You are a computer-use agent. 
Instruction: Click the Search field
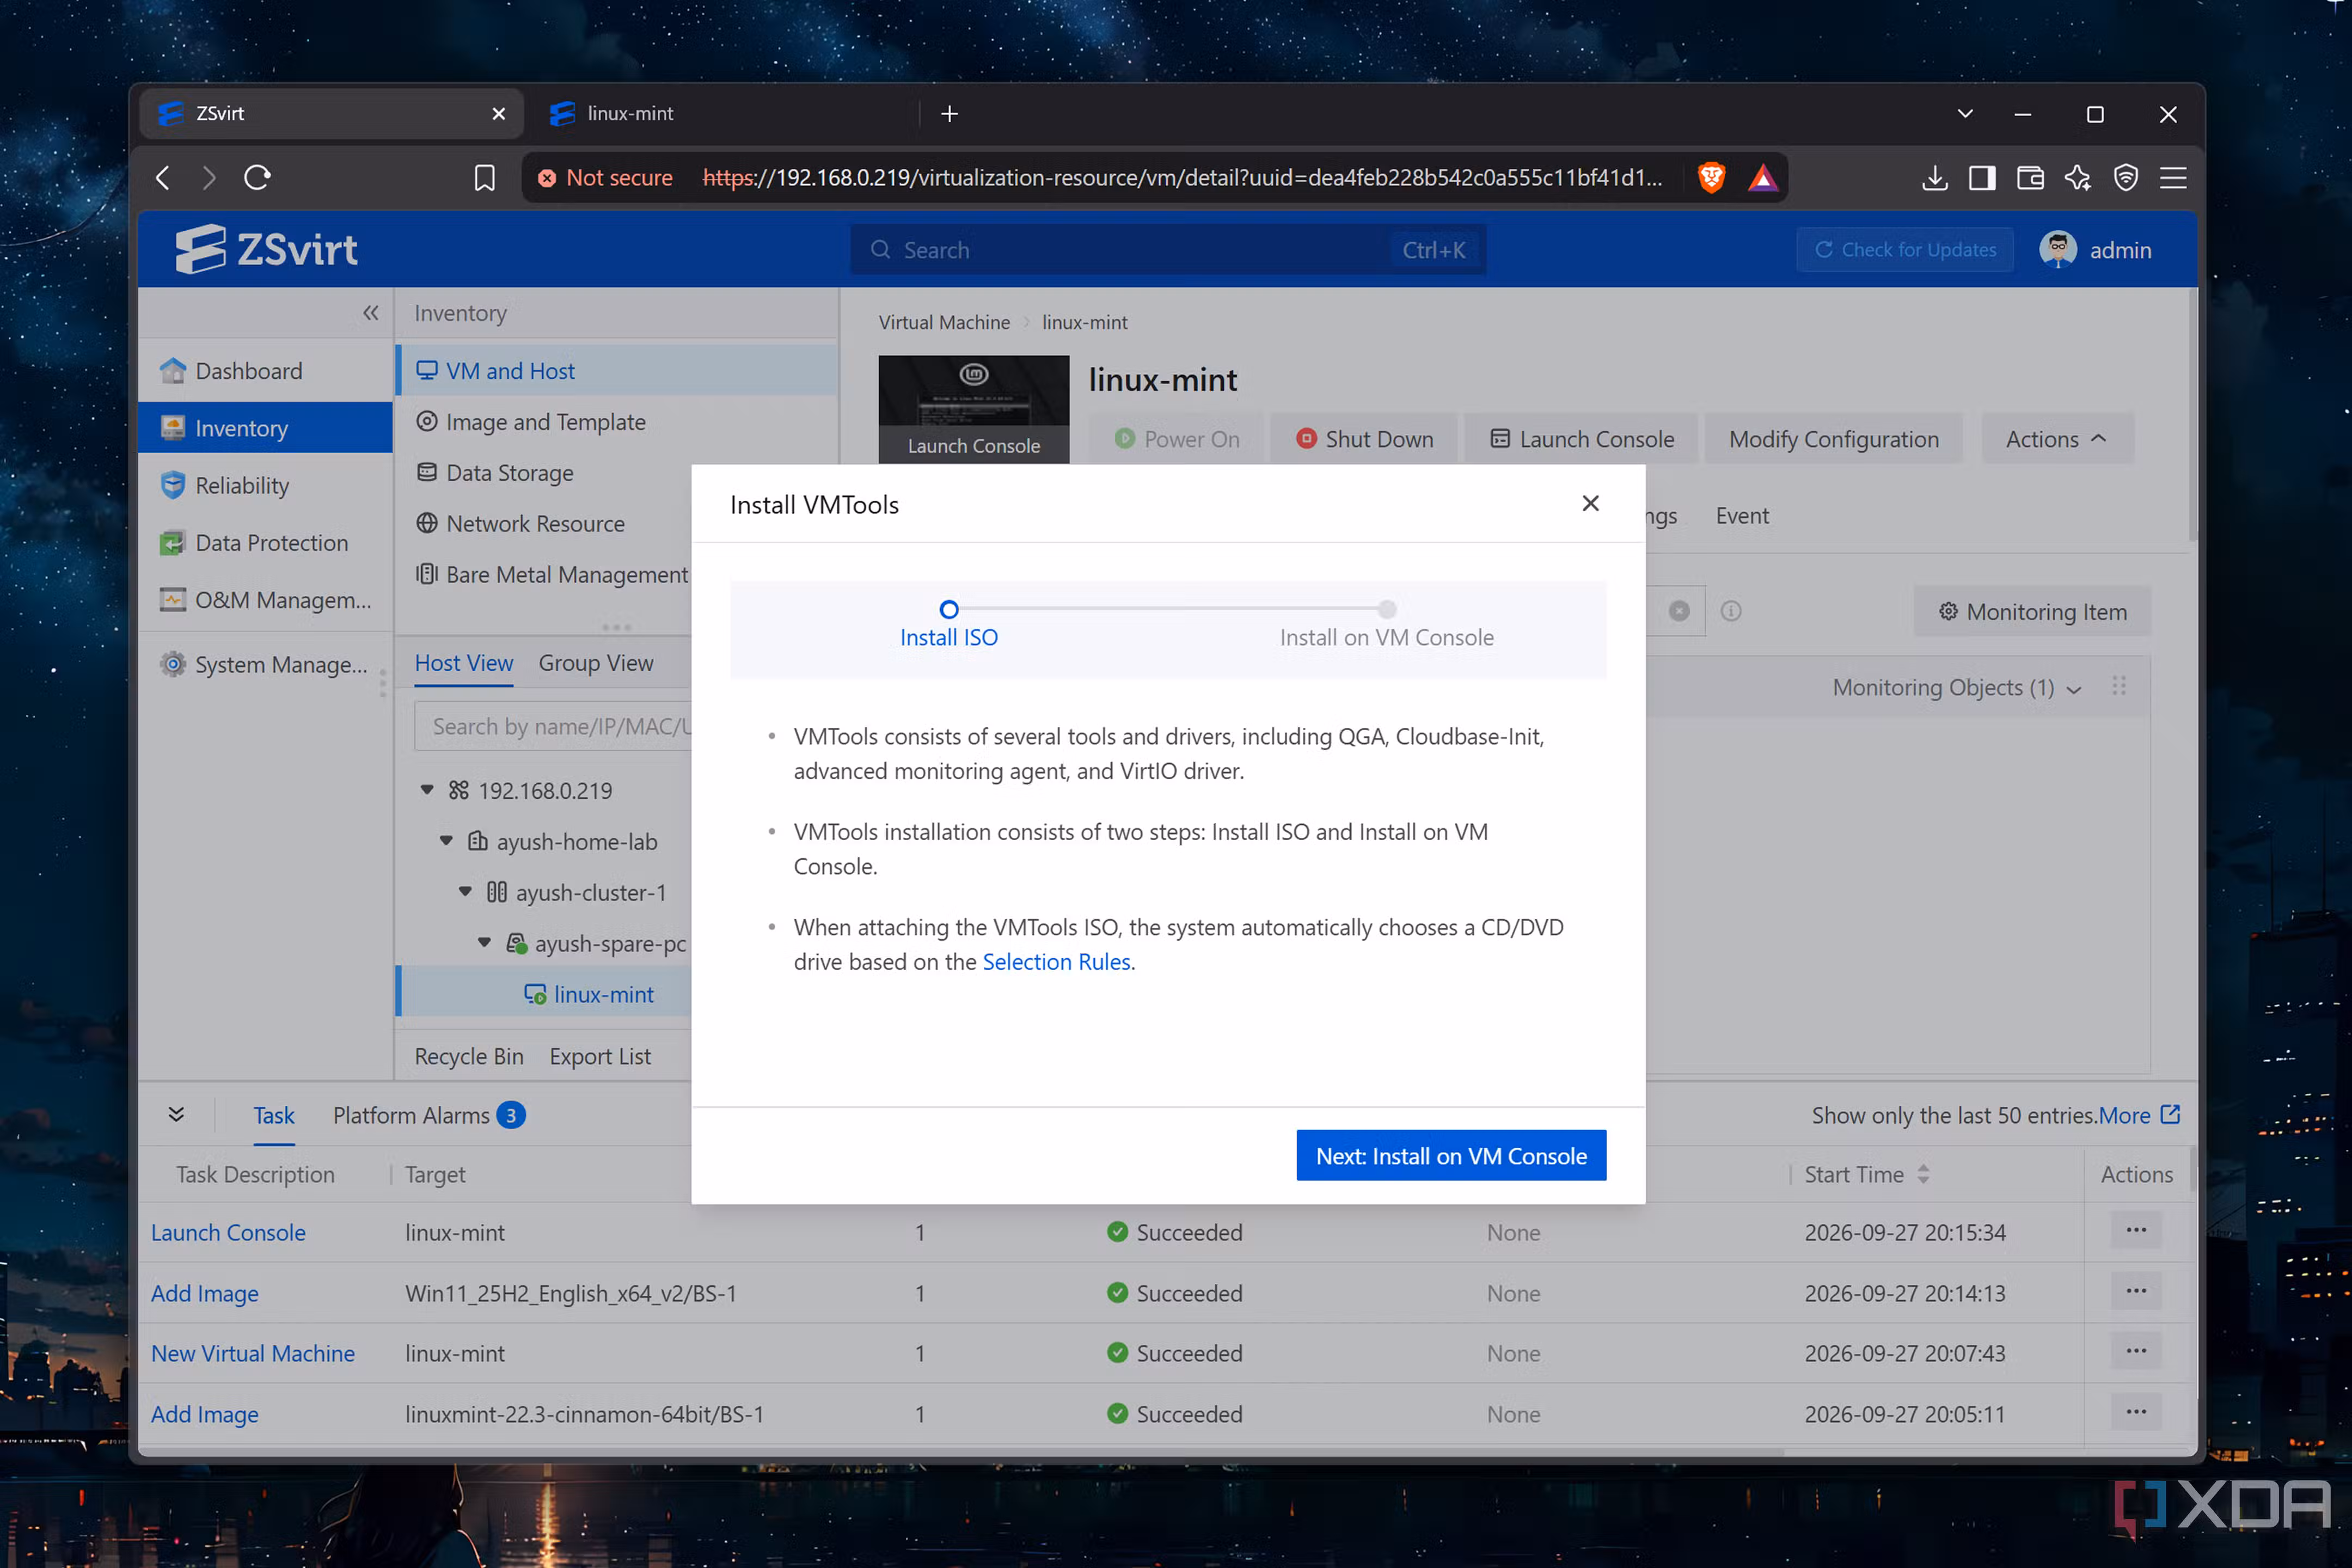1168,249
